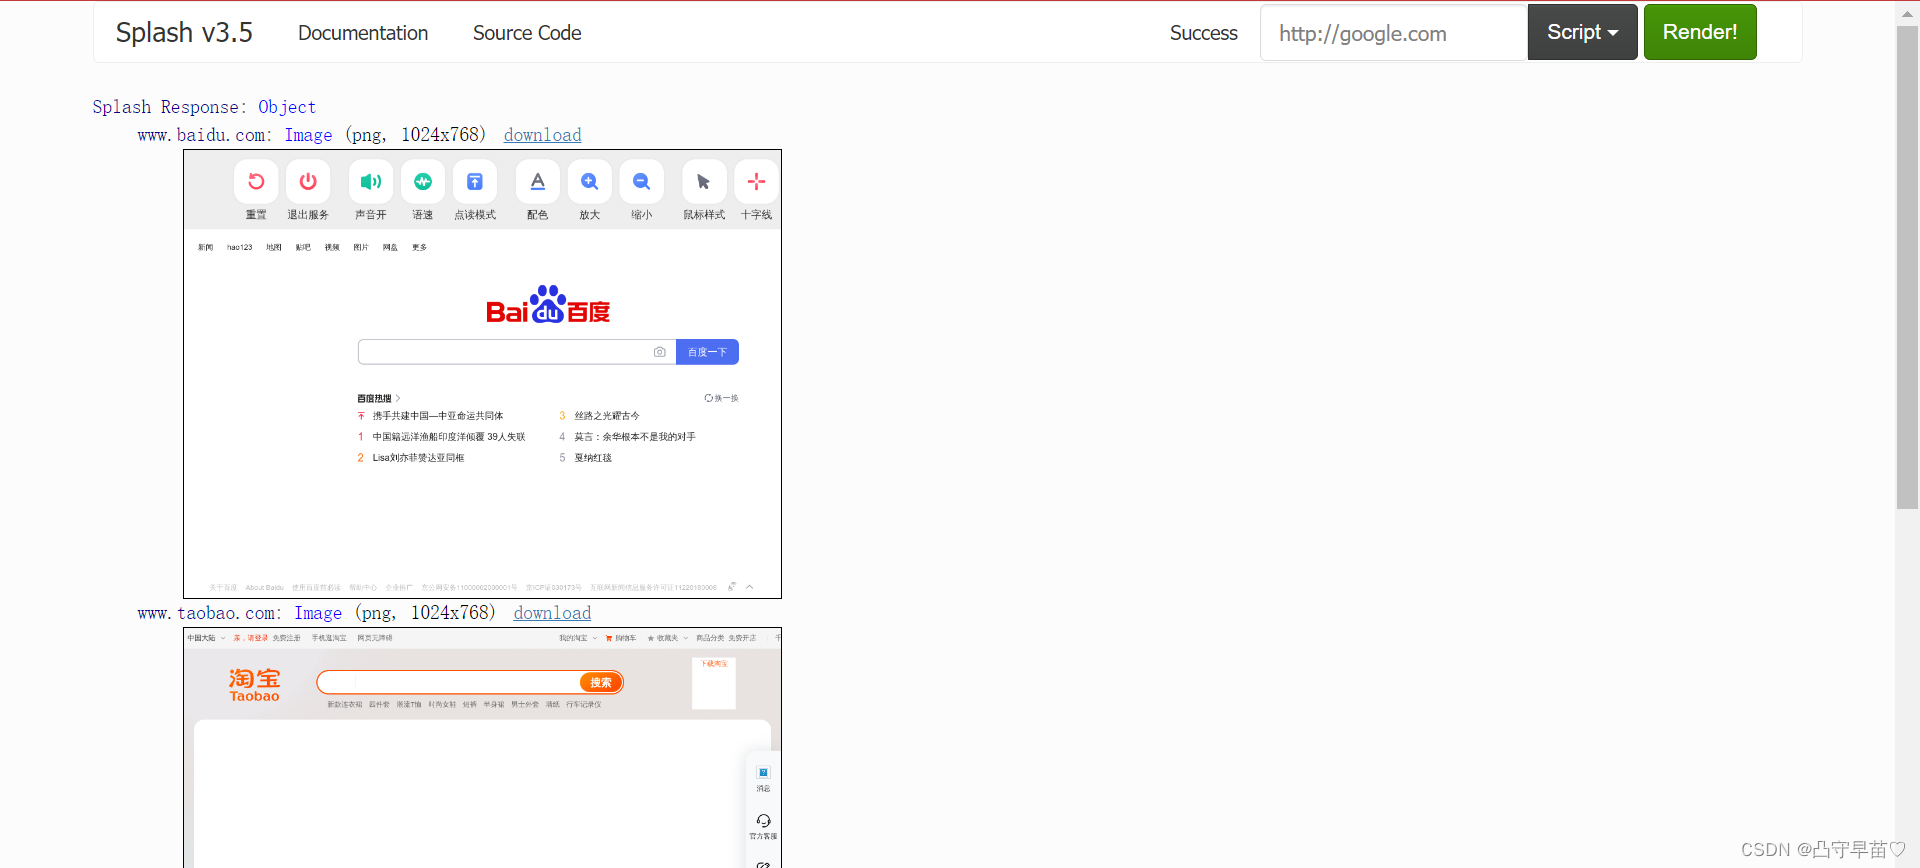Click the Taobao logo
The height and width of the screenshot is (868, 1920).
click(x=254, y=685)
